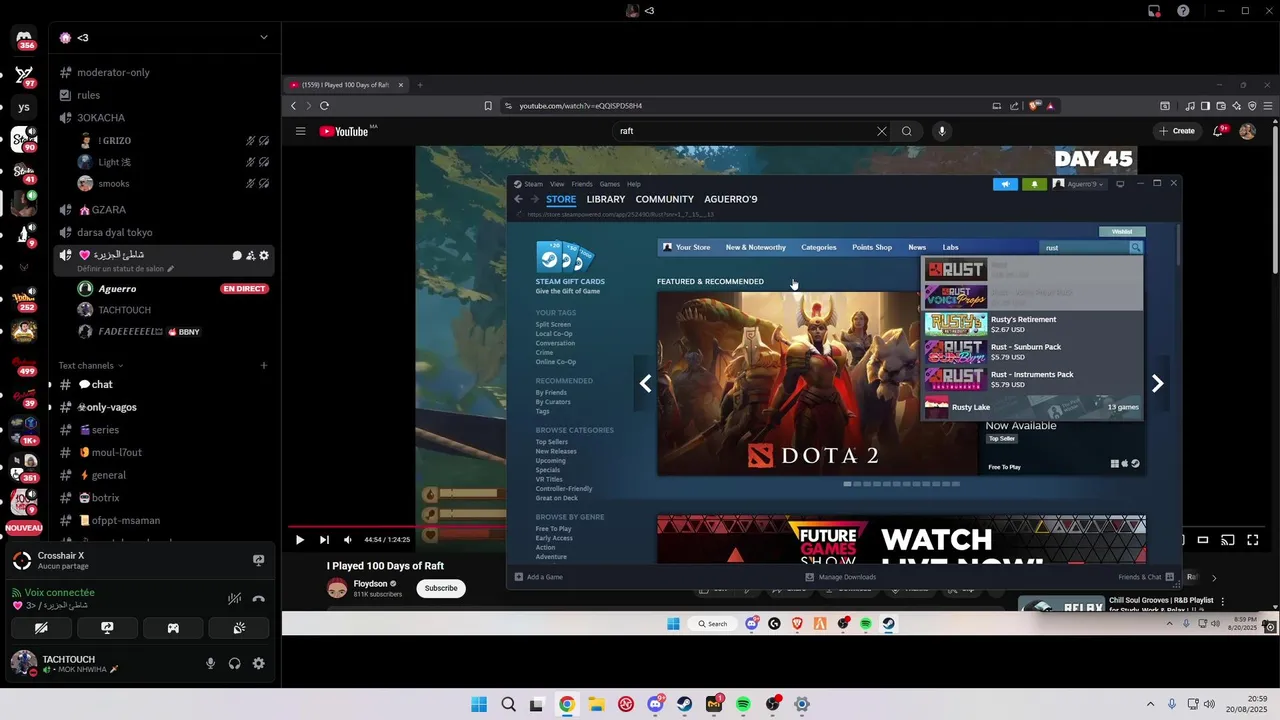The width and height of the screenshot is (1280, 720).
Task: Open Discord inbox icon in title bar
Action: [1153, 11]
